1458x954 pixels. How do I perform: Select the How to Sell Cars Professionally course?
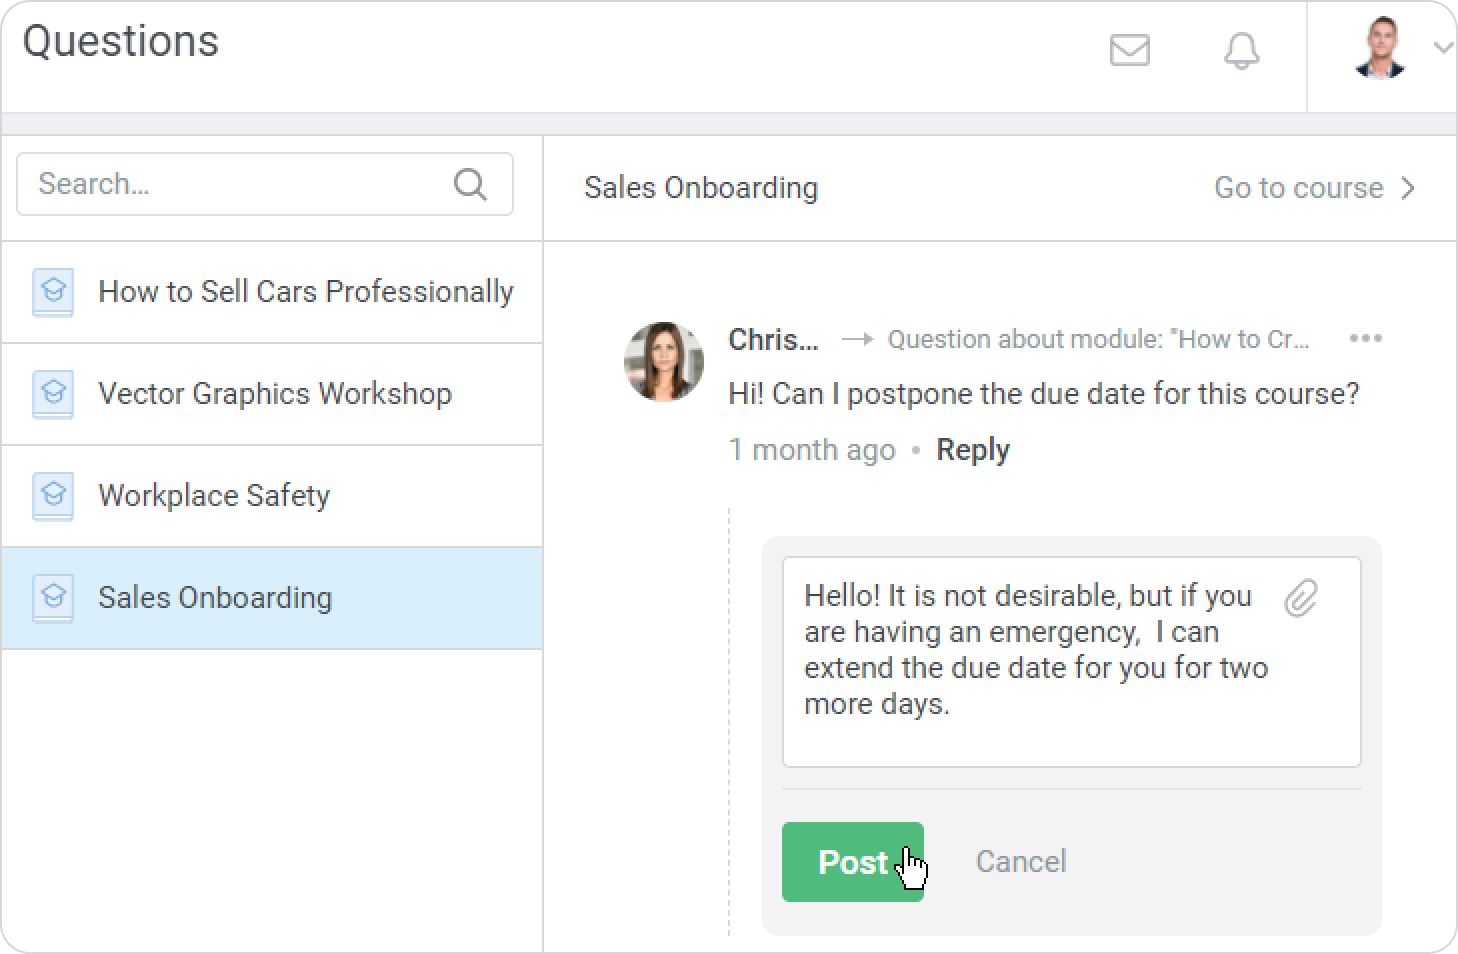coord(272,292)
